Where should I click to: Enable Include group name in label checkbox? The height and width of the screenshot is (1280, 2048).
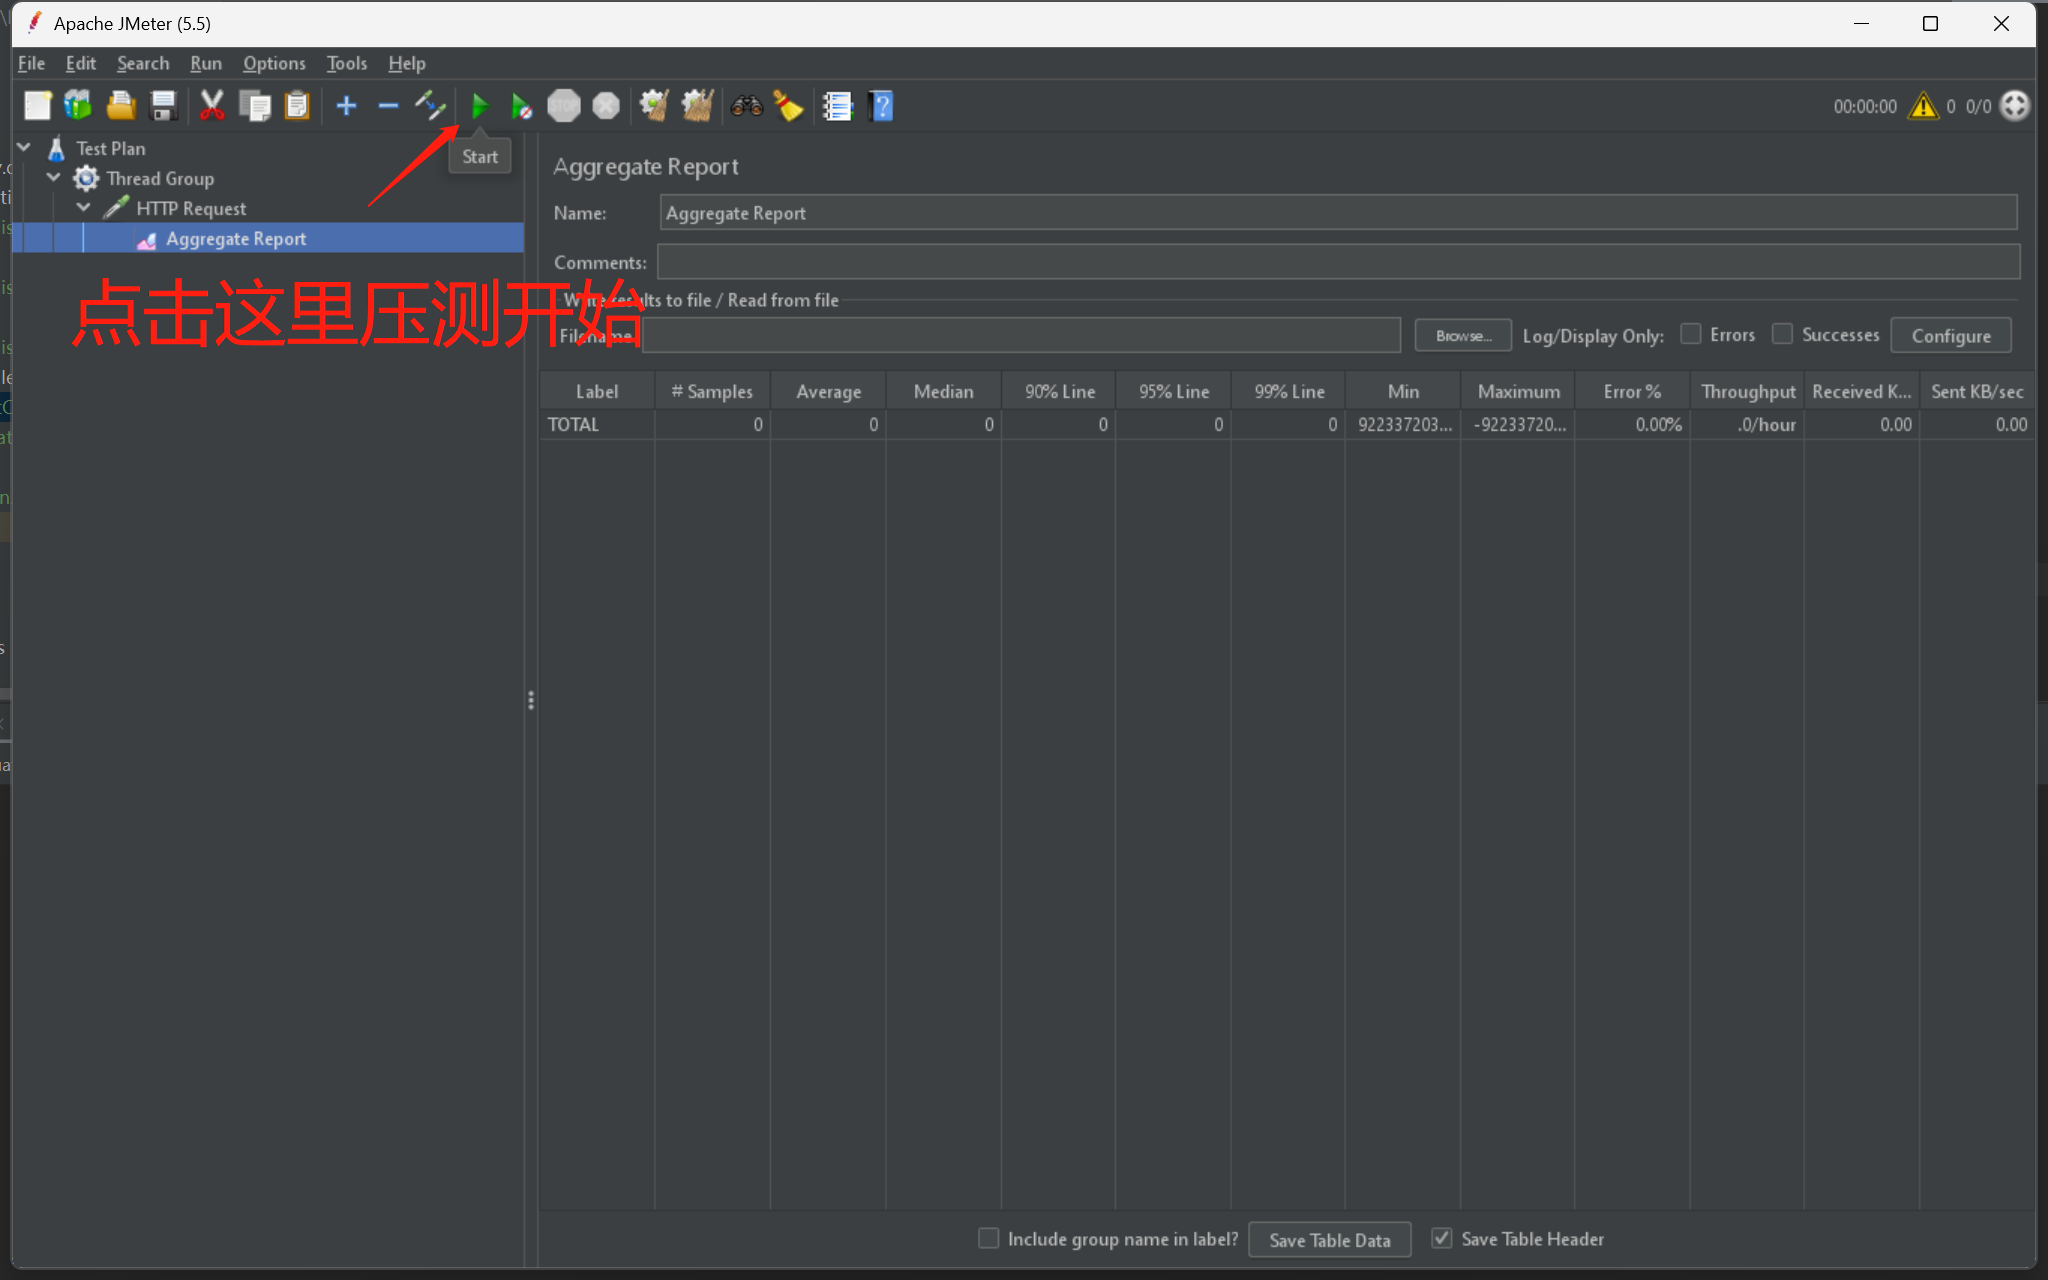coord(988,1238)
